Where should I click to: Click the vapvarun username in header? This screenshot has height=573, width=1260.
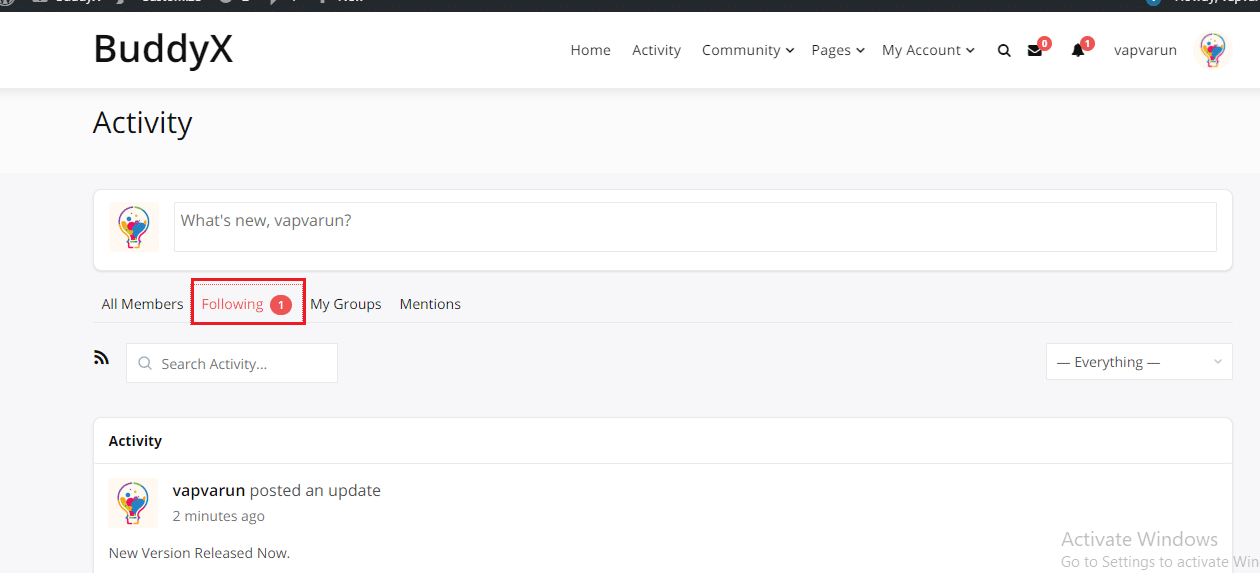pos(1145,50)
